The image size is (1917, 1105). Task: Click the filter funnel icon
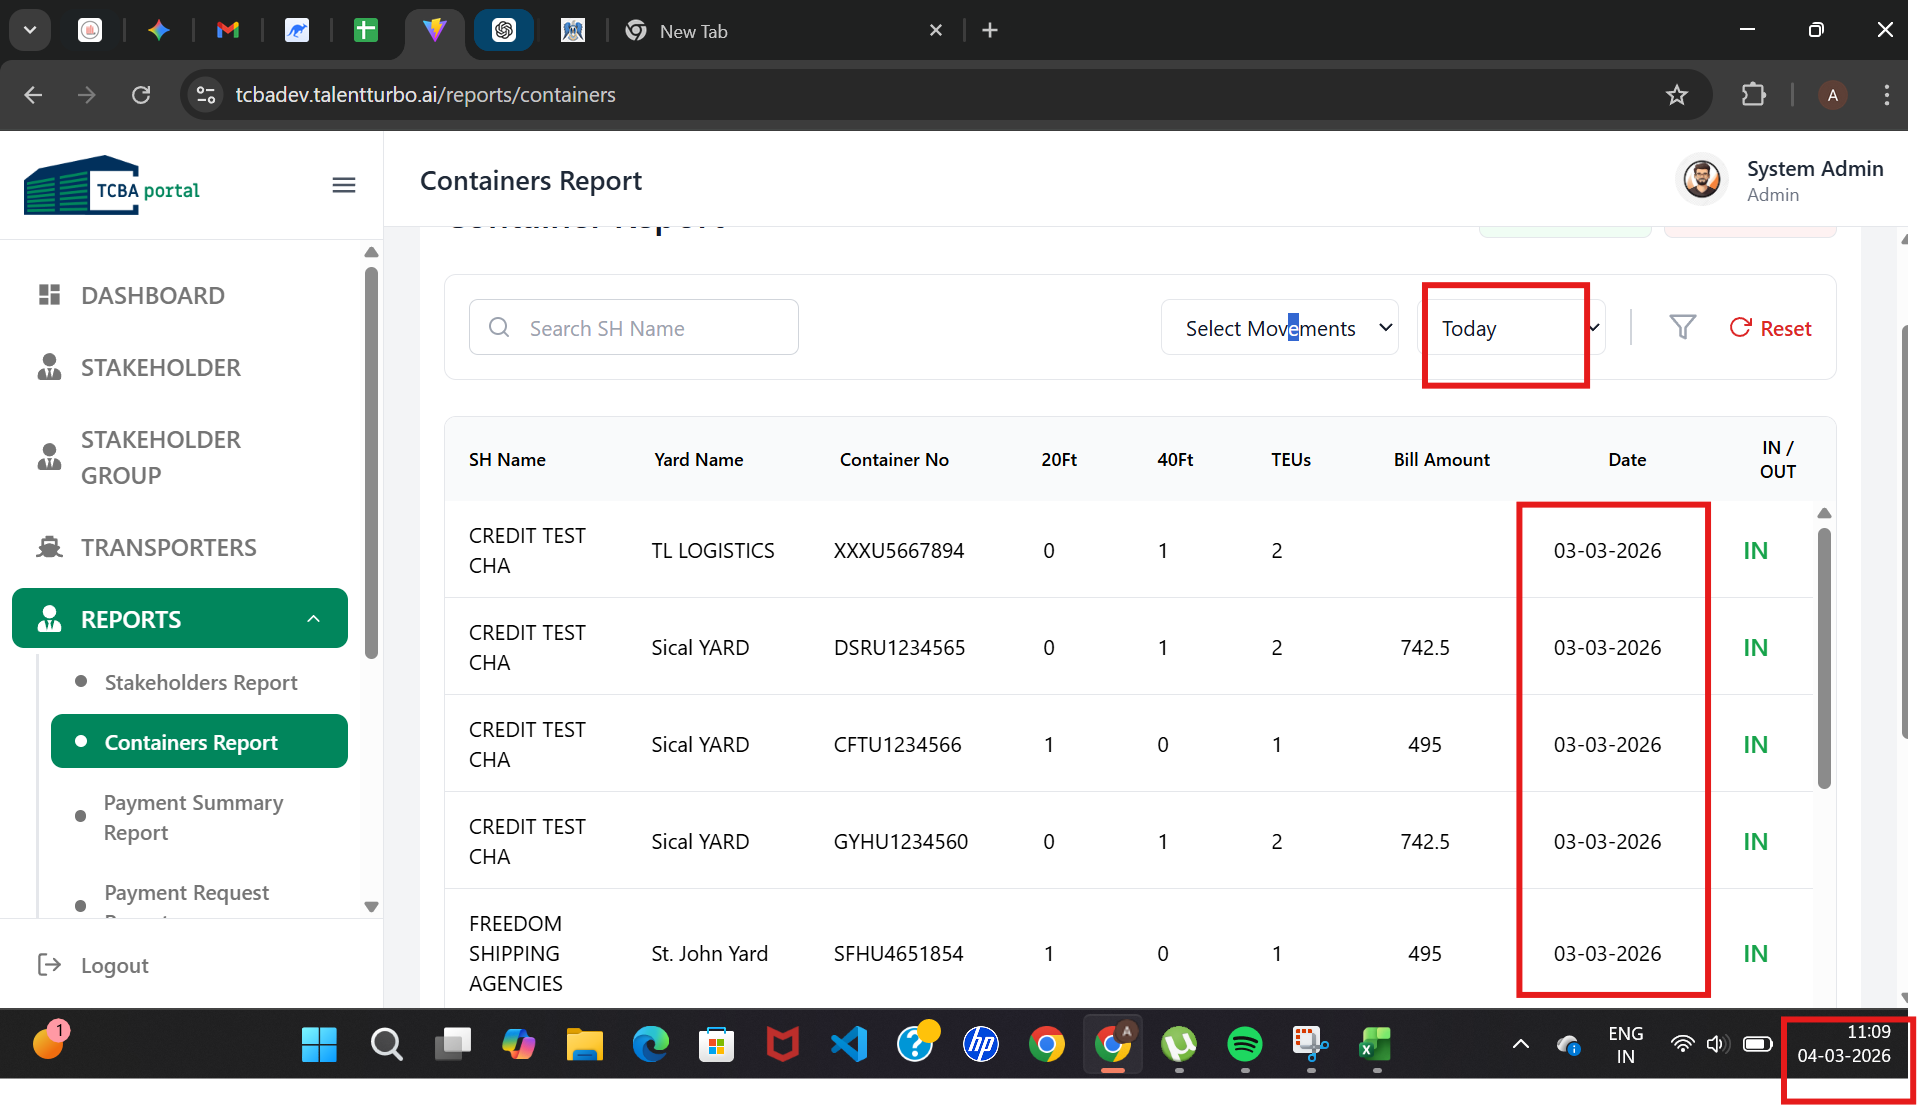point(1682,328)
